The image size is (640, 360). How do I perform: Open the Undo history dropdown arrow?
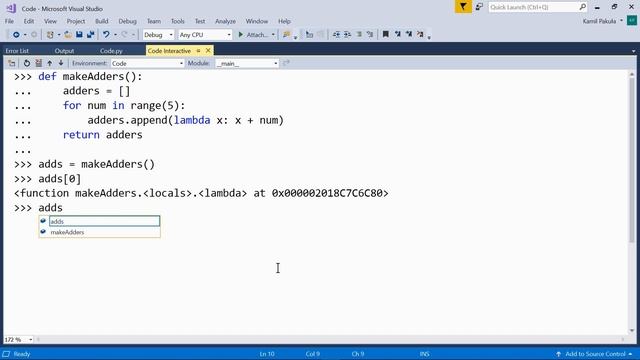[115, 35]
